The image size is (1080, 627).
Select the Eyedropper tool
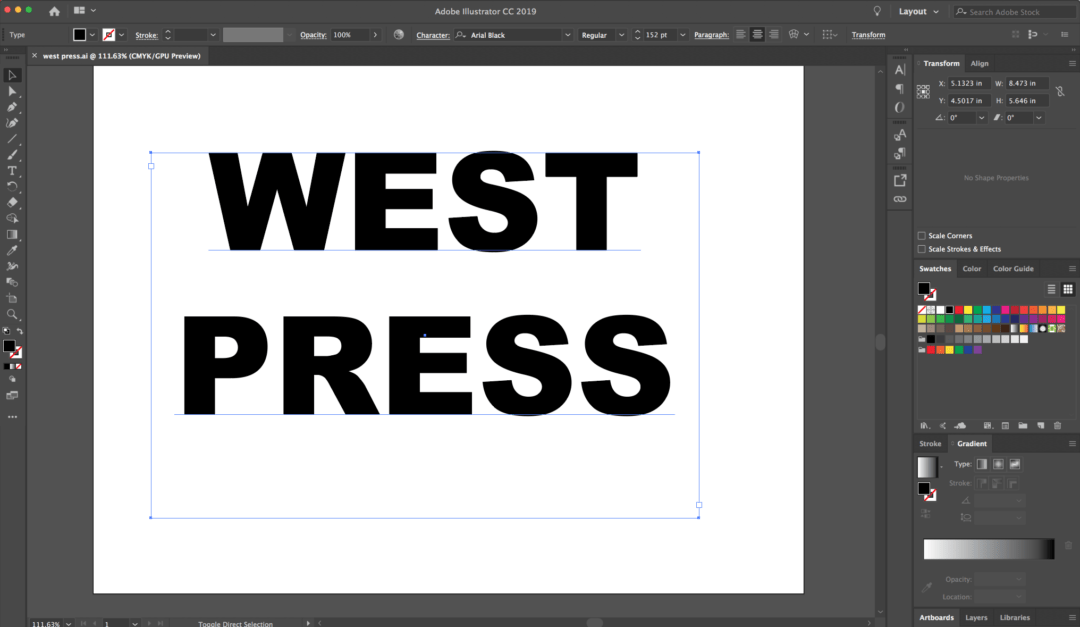[12, 251]
